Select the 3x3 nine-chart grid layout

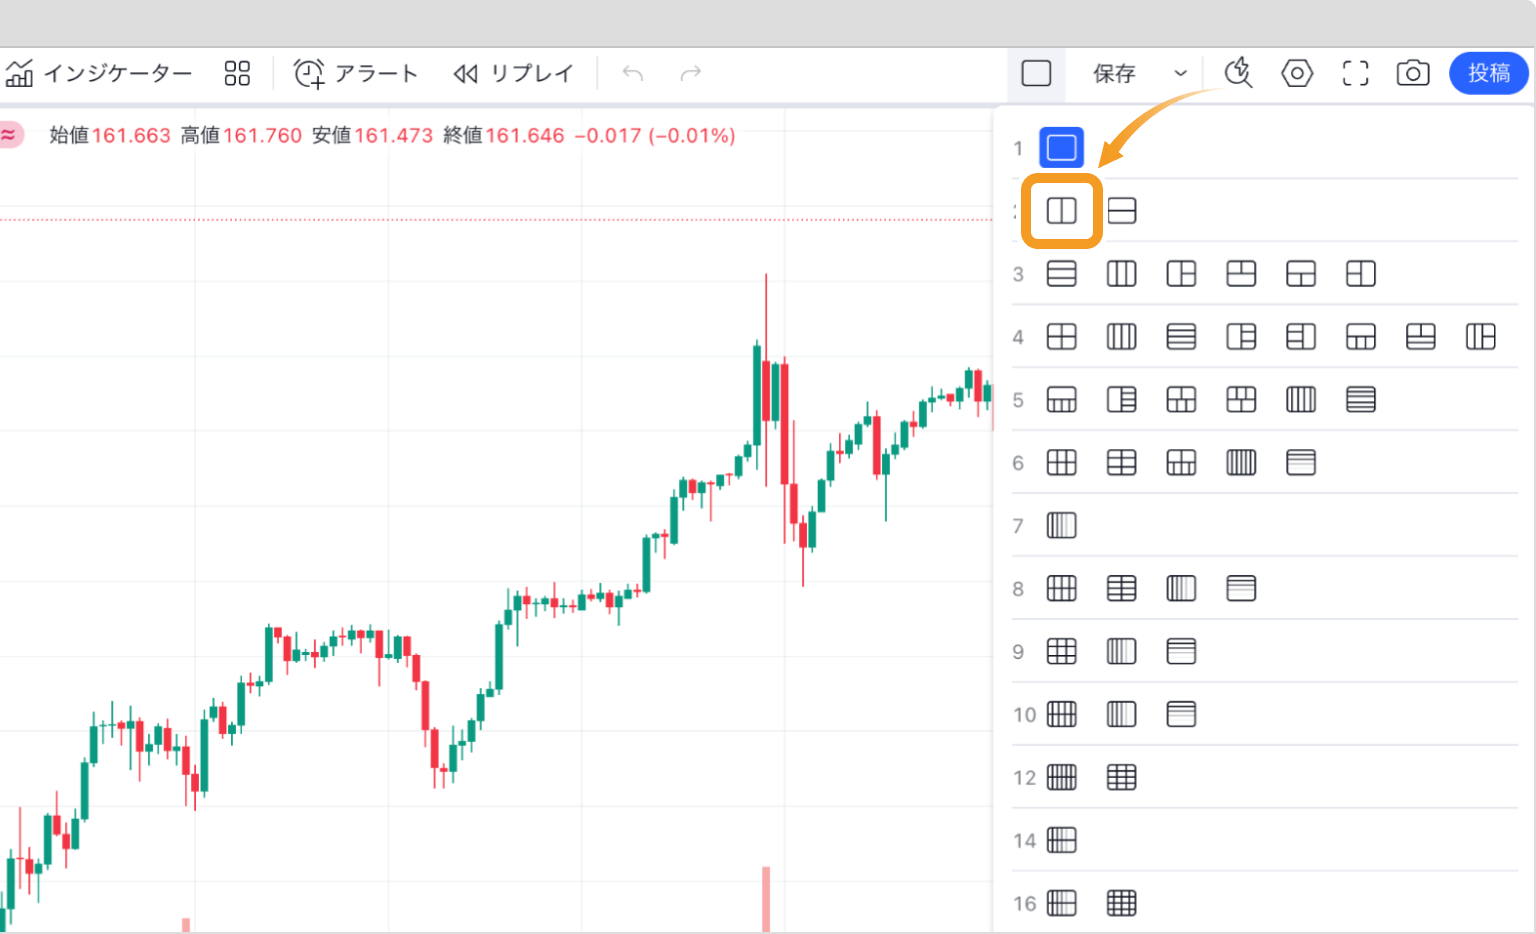click(1061, 652)
